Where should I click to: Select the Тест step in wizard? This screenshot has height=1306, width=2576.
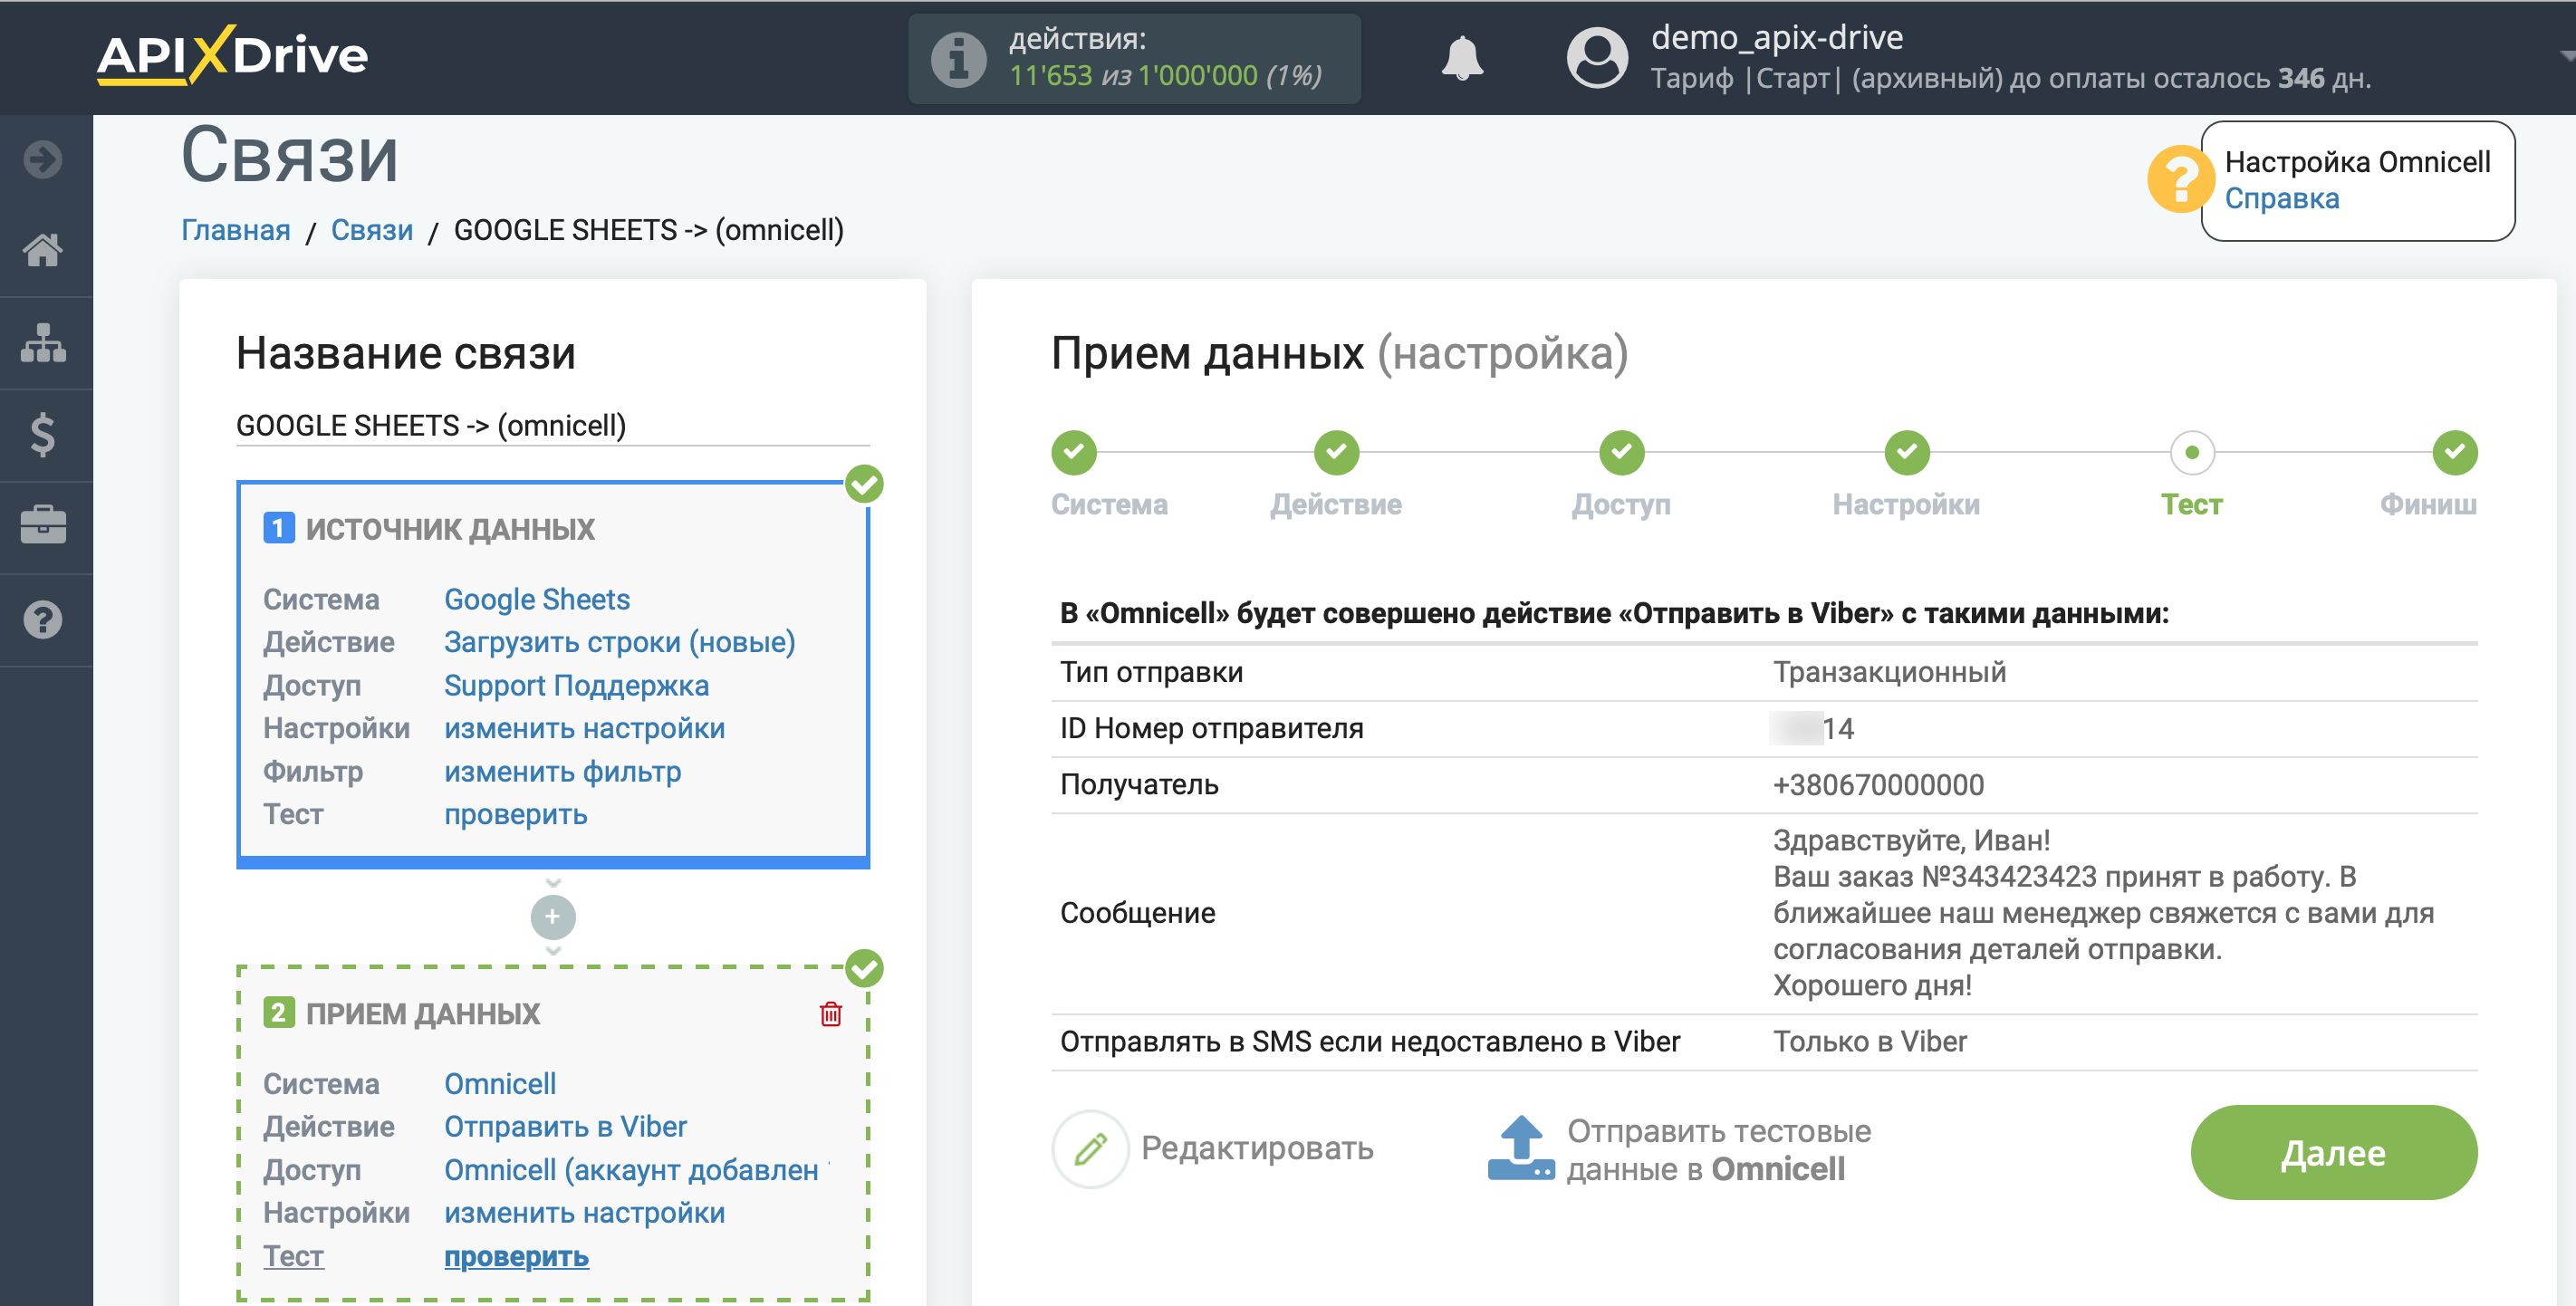click(2191, 452)
